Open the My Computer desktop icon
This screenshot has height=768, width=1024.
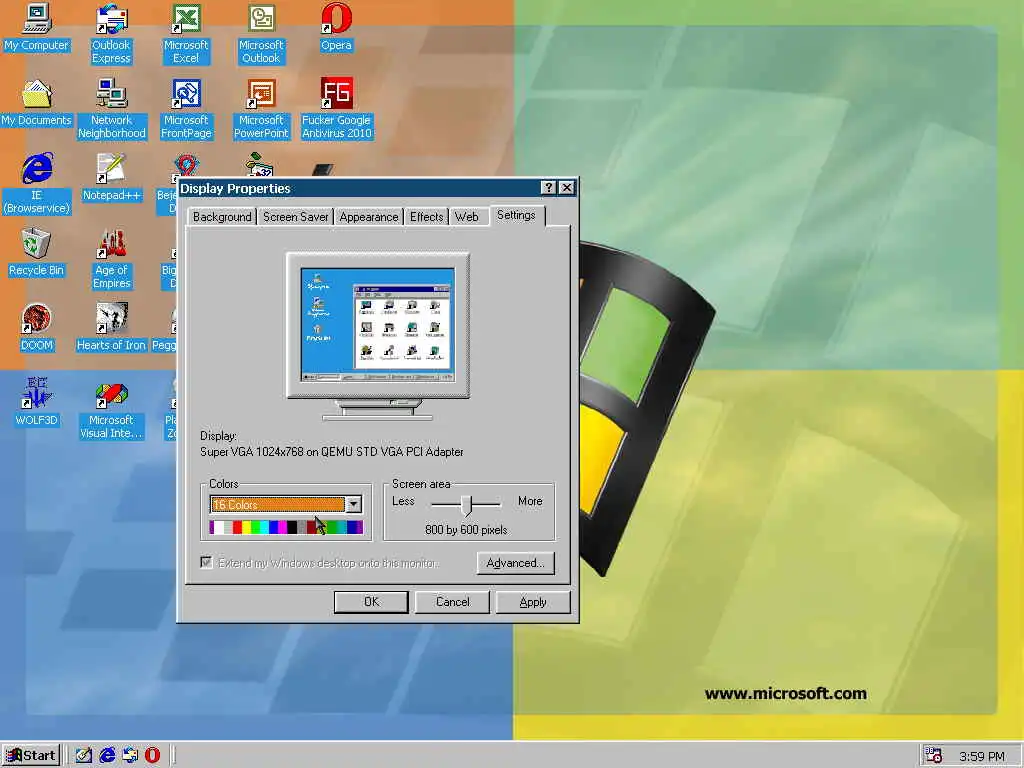[36, 27]
